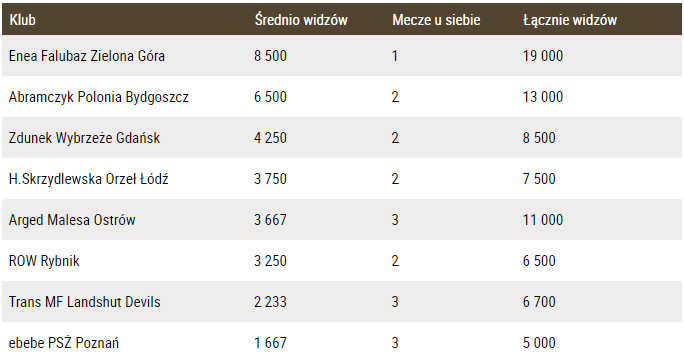Select the 4 250 average attendance cell
Viewport: 684px width, 361px height.
pos(270,138)
